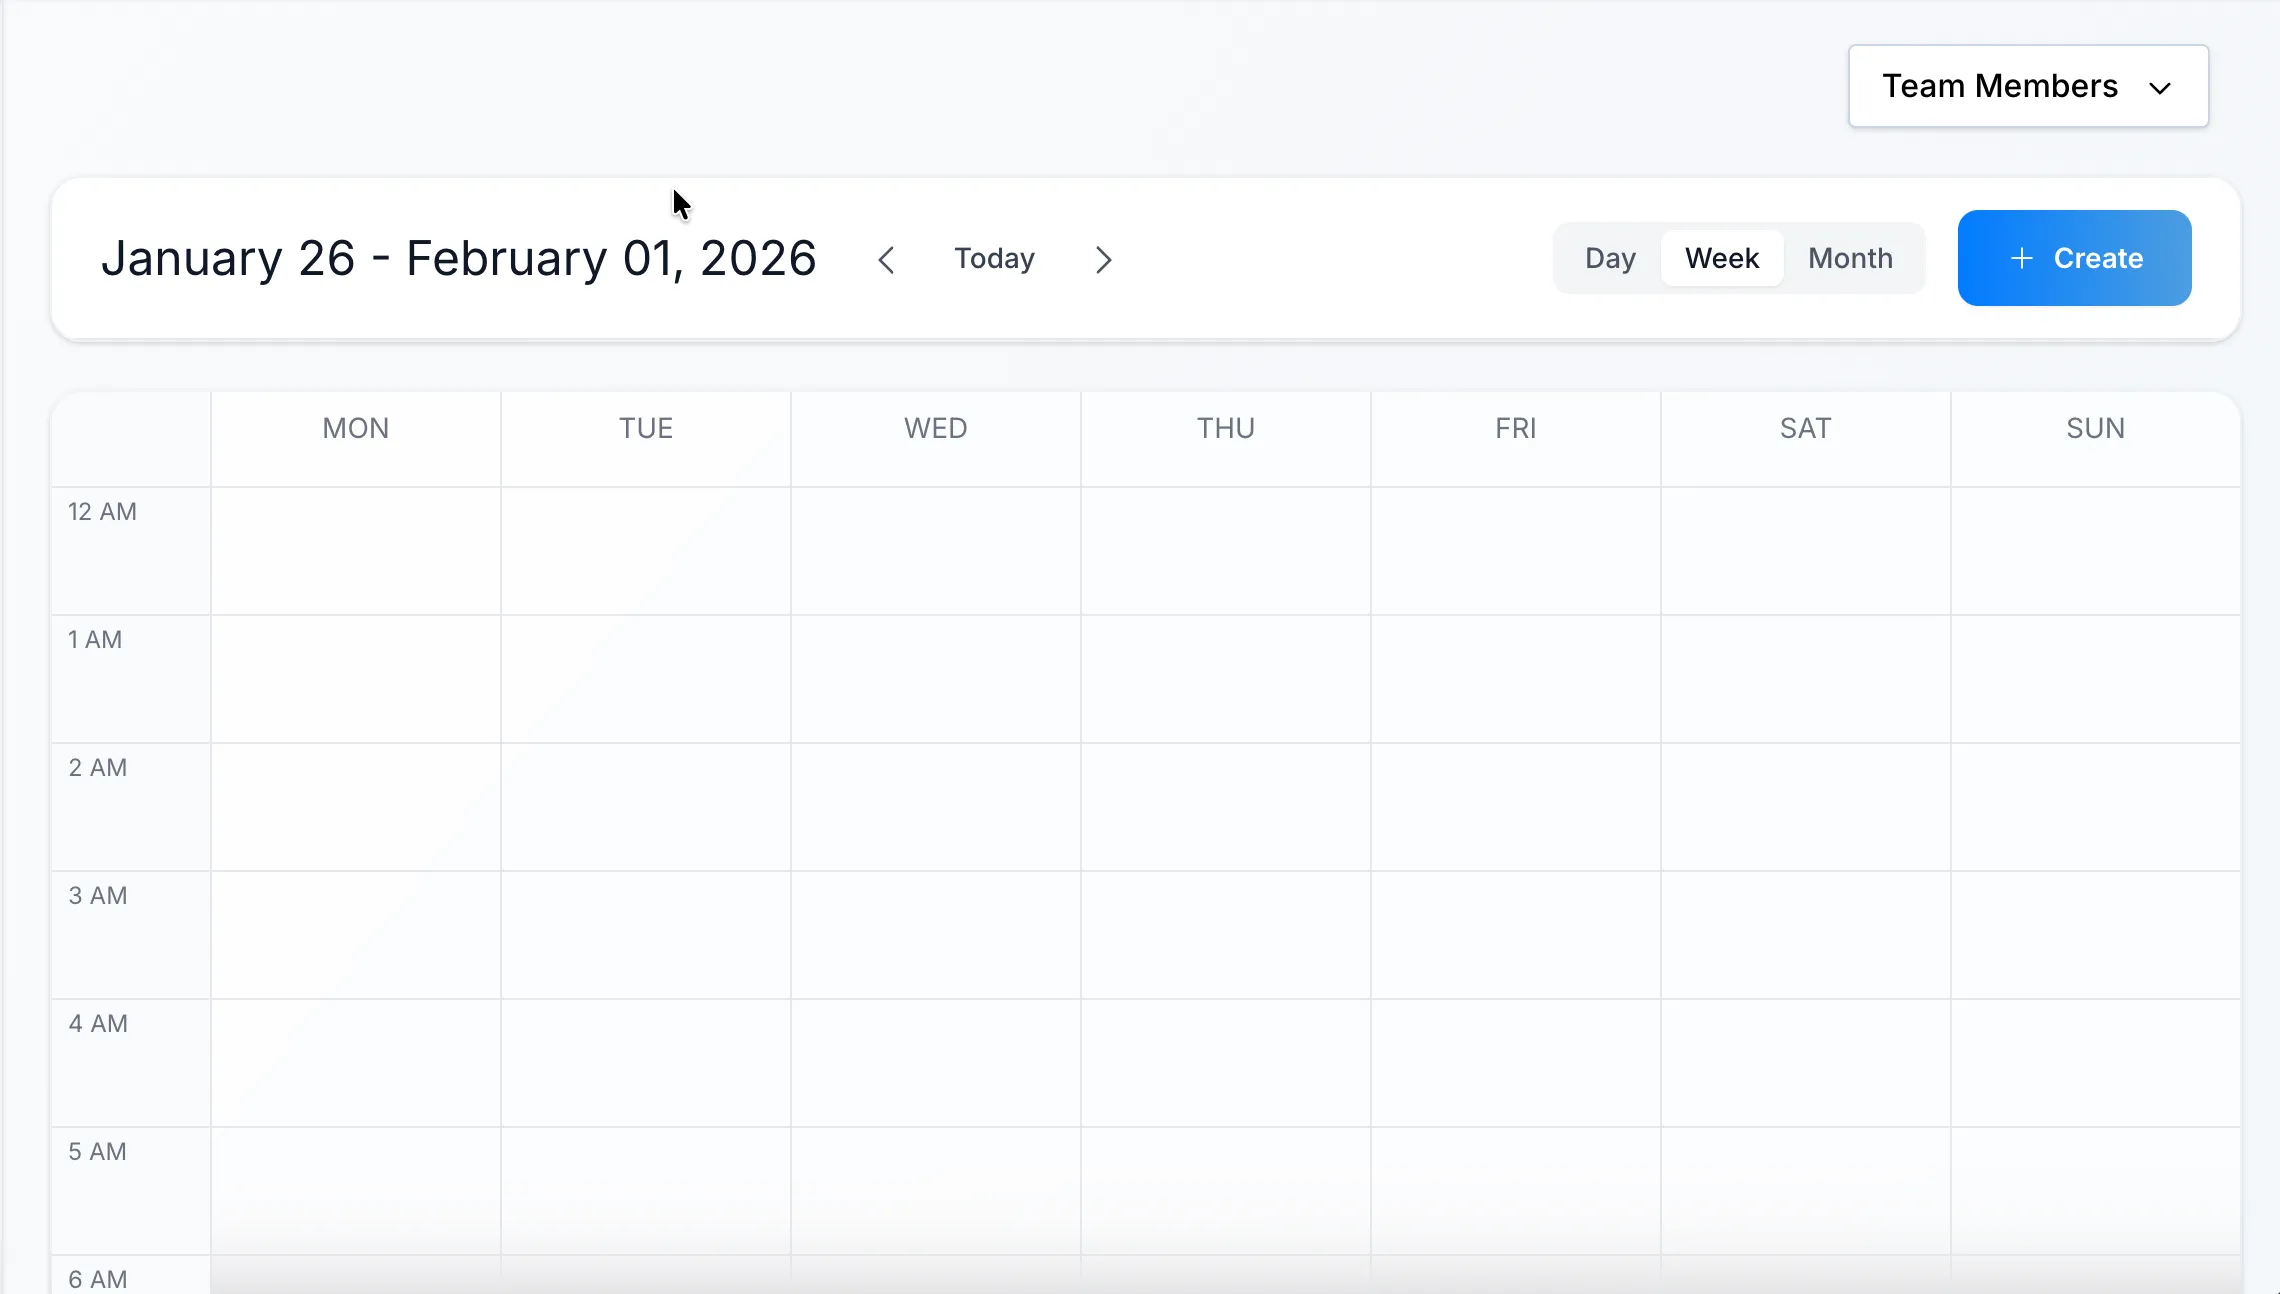The height and width of the screenshot is (1294, 2280).
Task: Click the WED day header
Action: click(x=934, y=428)
